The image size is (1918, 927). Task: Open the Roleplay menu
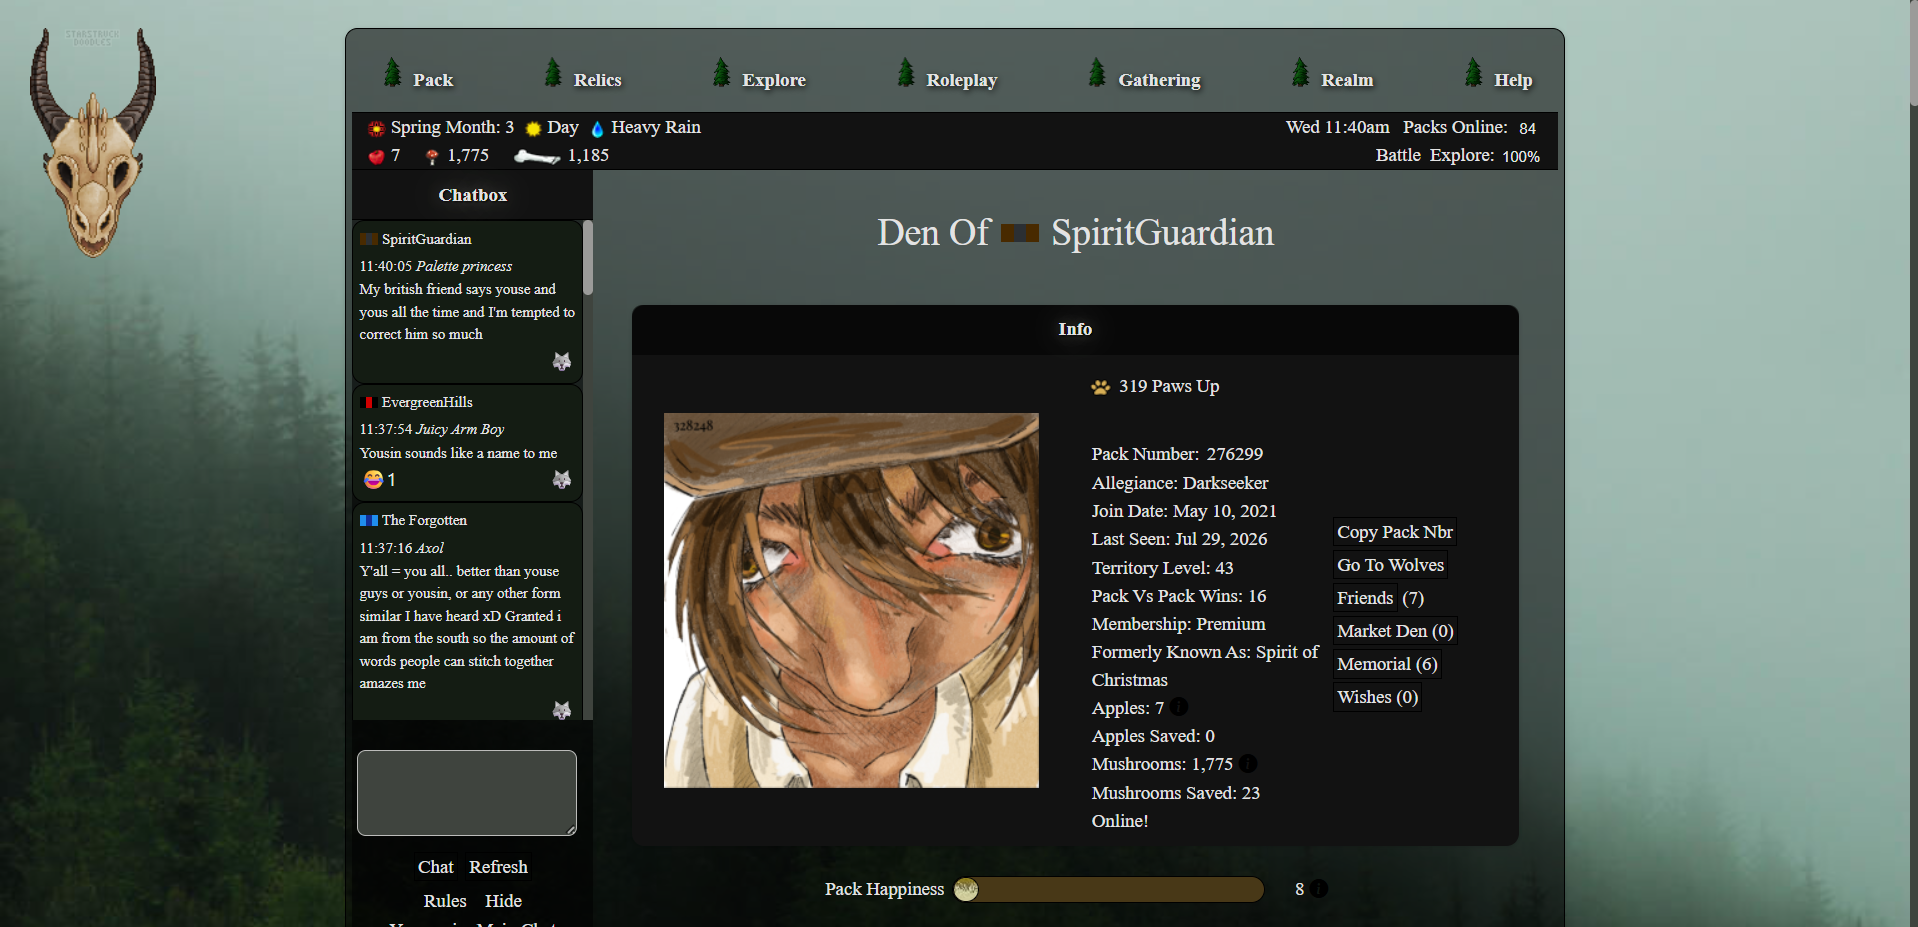[x=962, y=80]
